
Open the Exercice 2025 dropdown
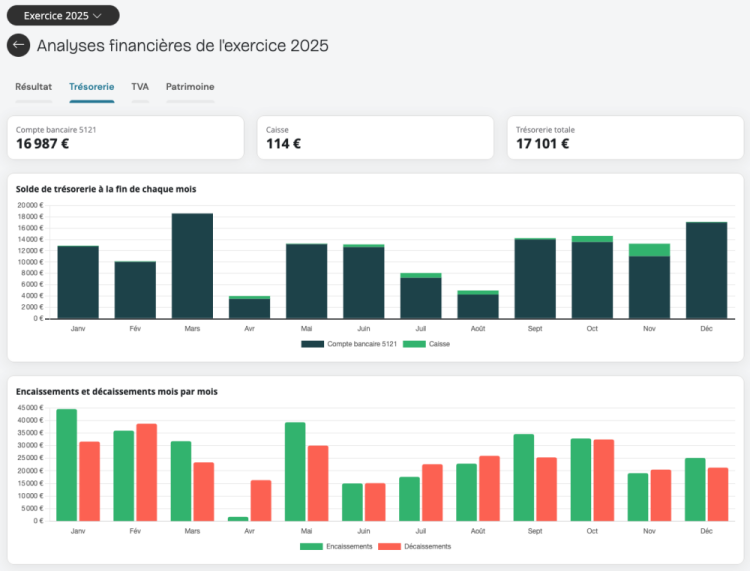[x=63, y=16]
